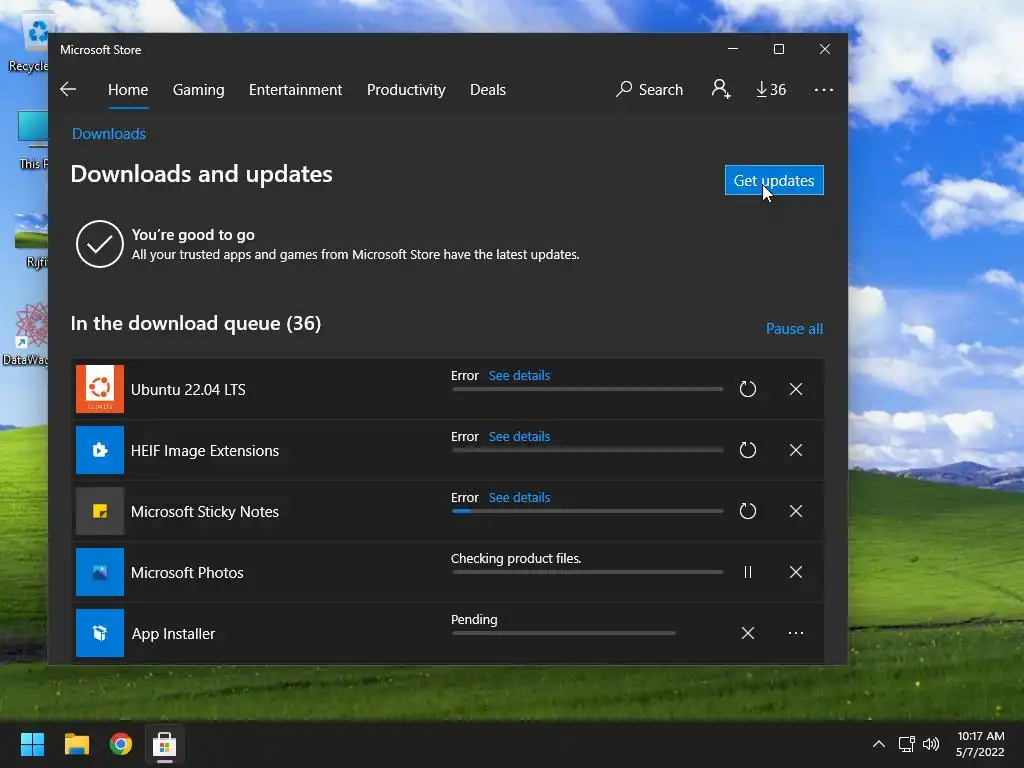Open File Explorer from the taskbar

[76, 744]
